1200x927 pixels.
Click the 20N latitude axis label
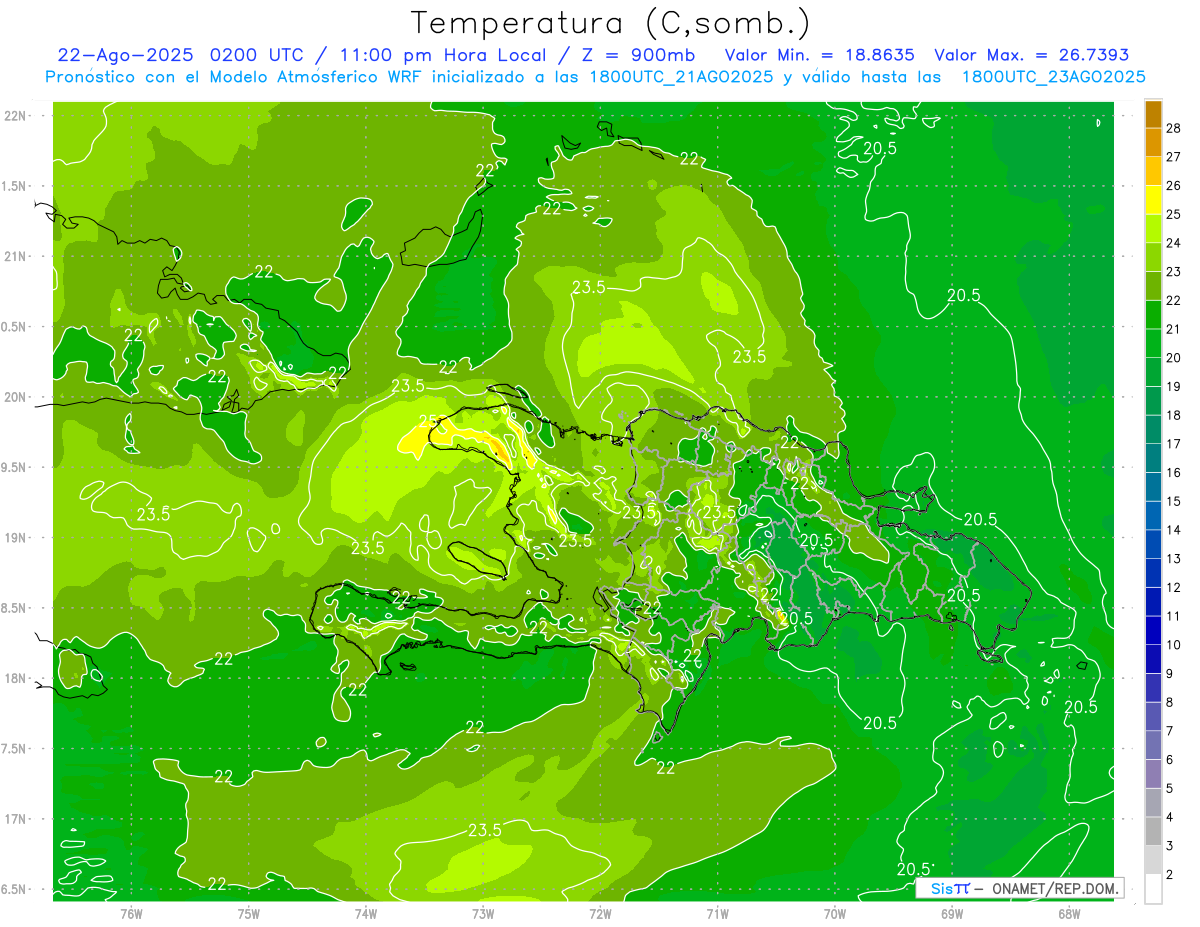tap(14, 397)
